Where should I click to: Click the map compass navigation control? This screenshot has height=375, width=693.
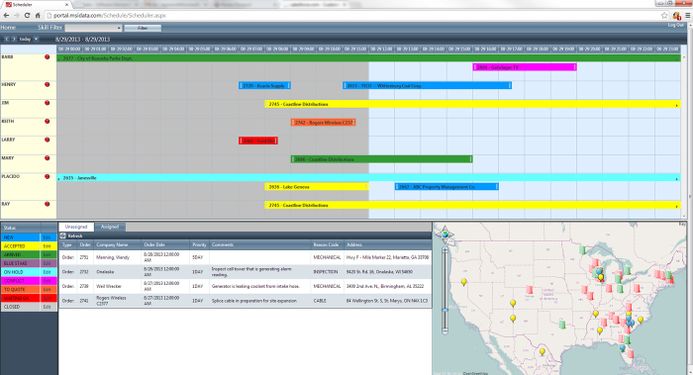tap(445, 234)
